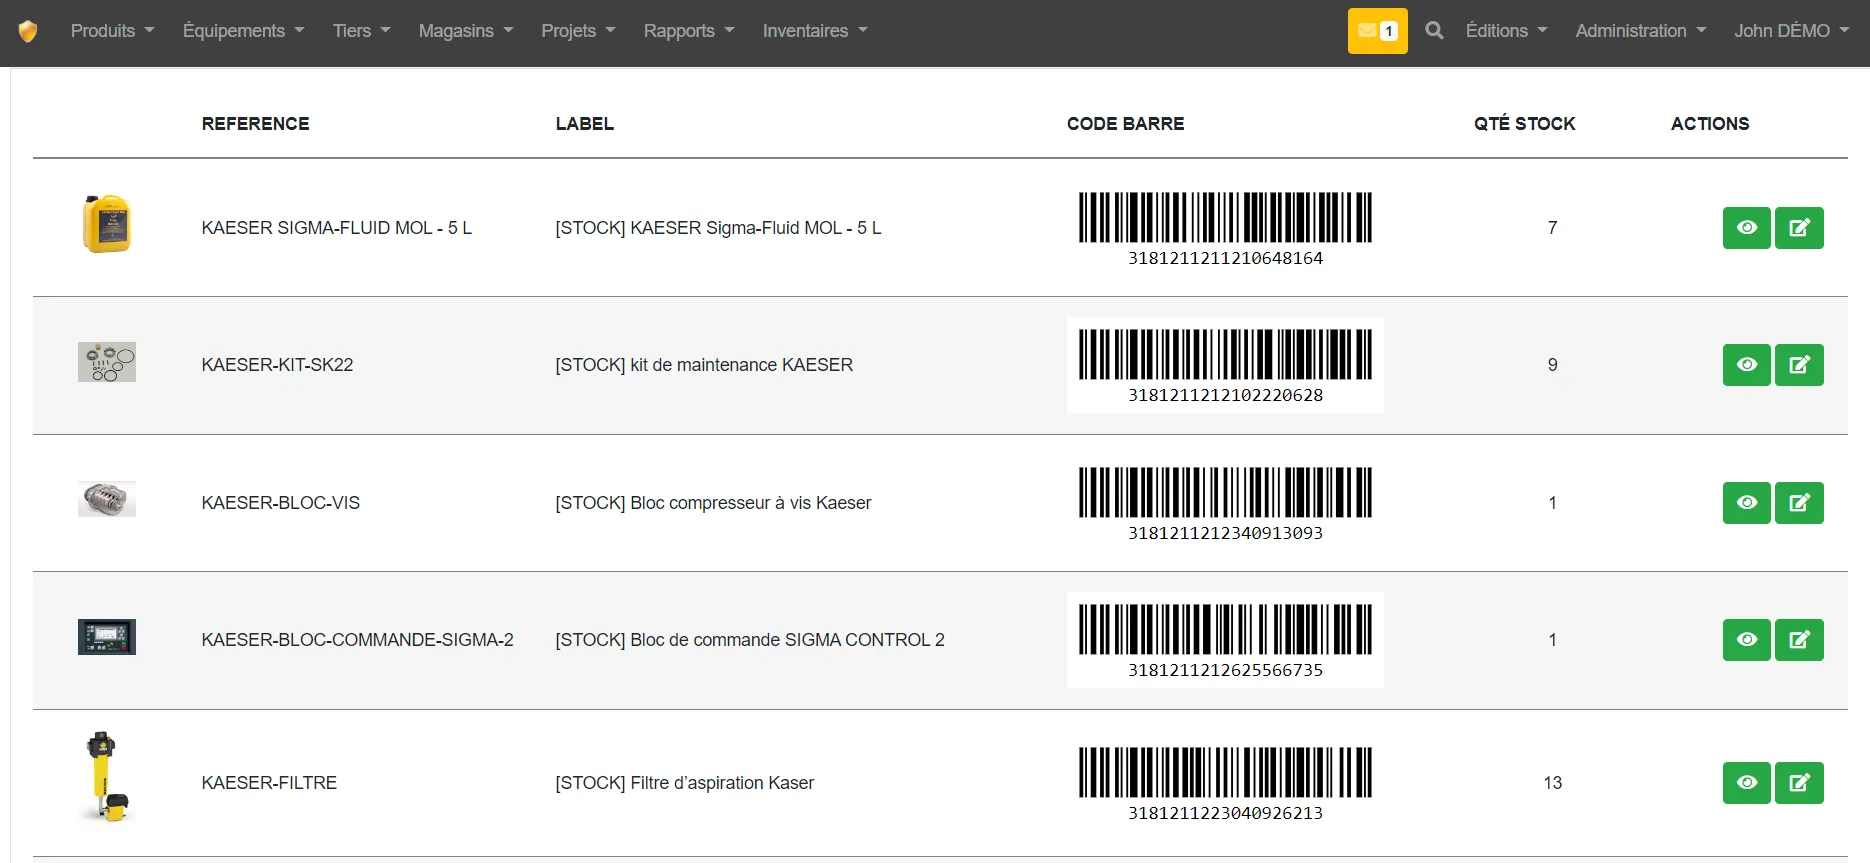The width and height of the screenshot is (1870, 863).
Task: Expand the Équipements menu
Action: tap(243, 31)
